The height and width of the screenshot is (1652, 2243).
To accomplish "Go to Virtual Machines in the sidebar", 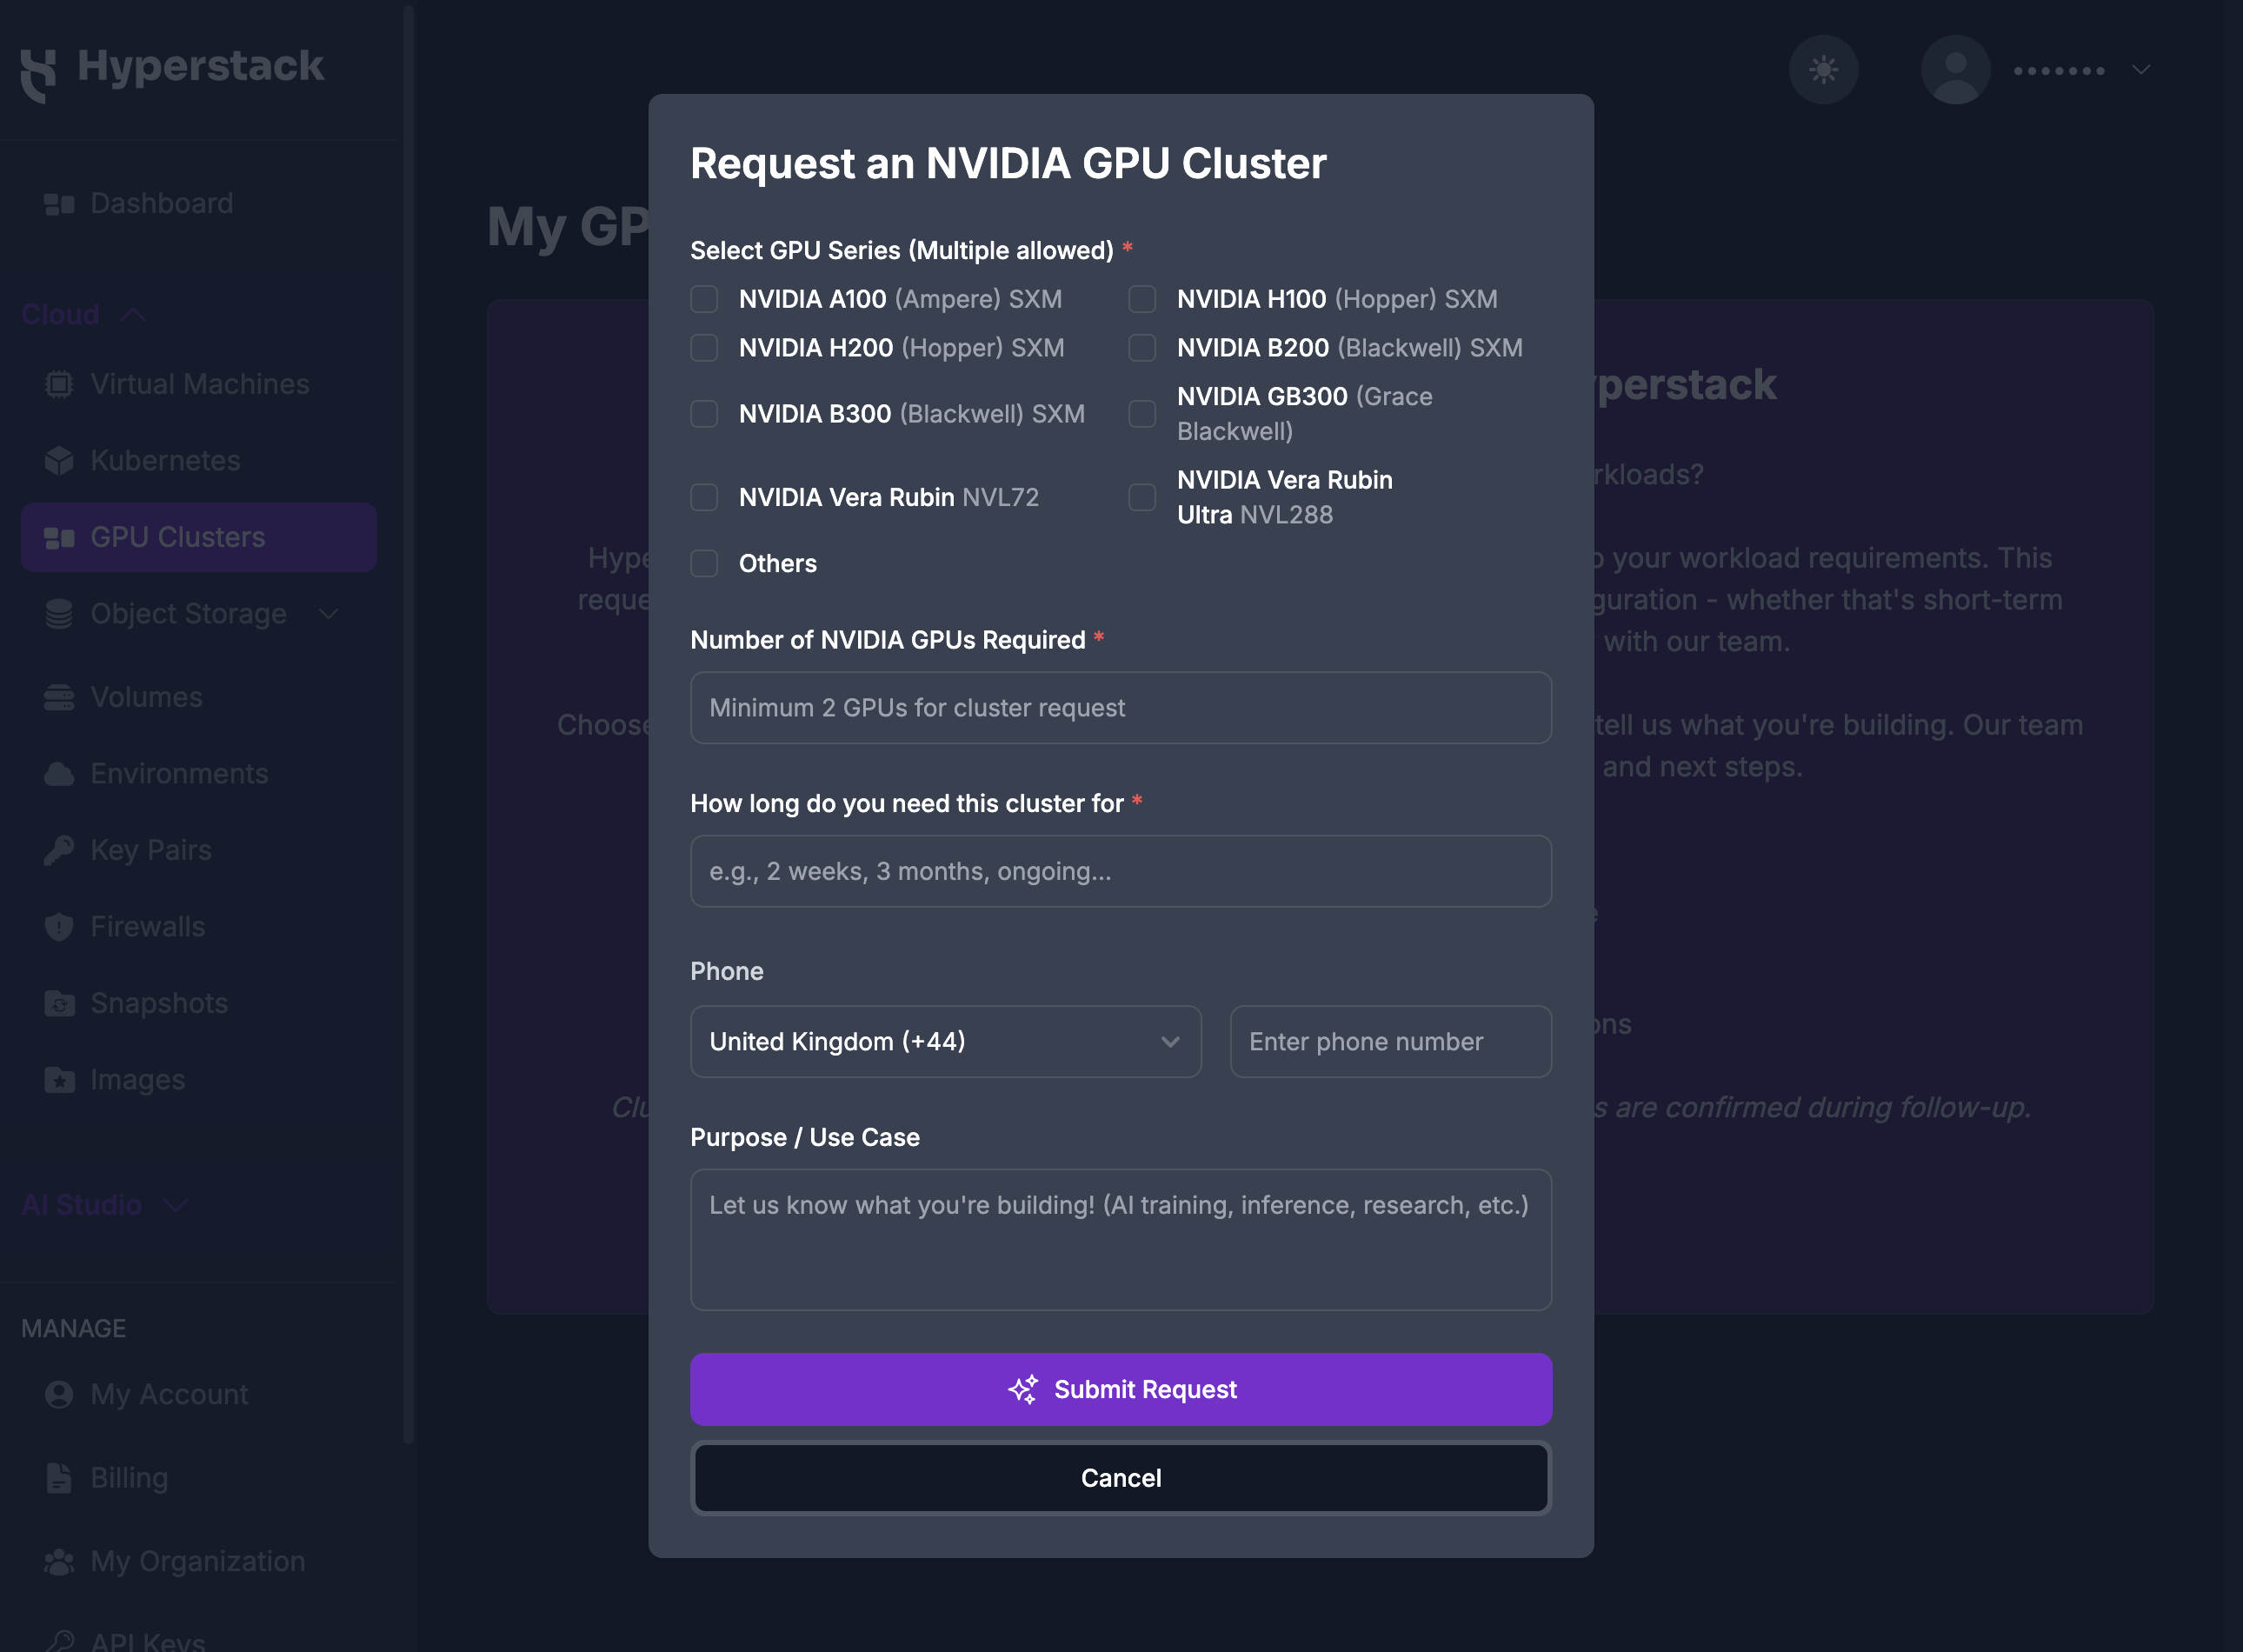I will (x=198, y=385).
